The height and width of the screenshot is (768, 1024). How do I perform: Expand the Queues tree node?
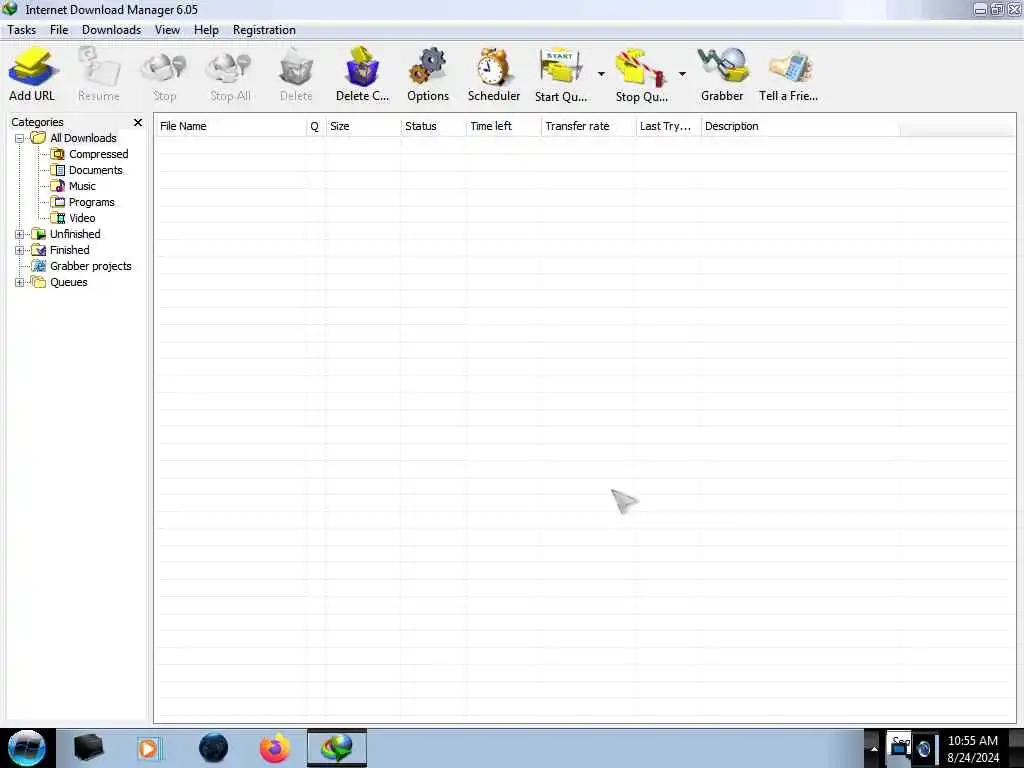pos(20,283)
